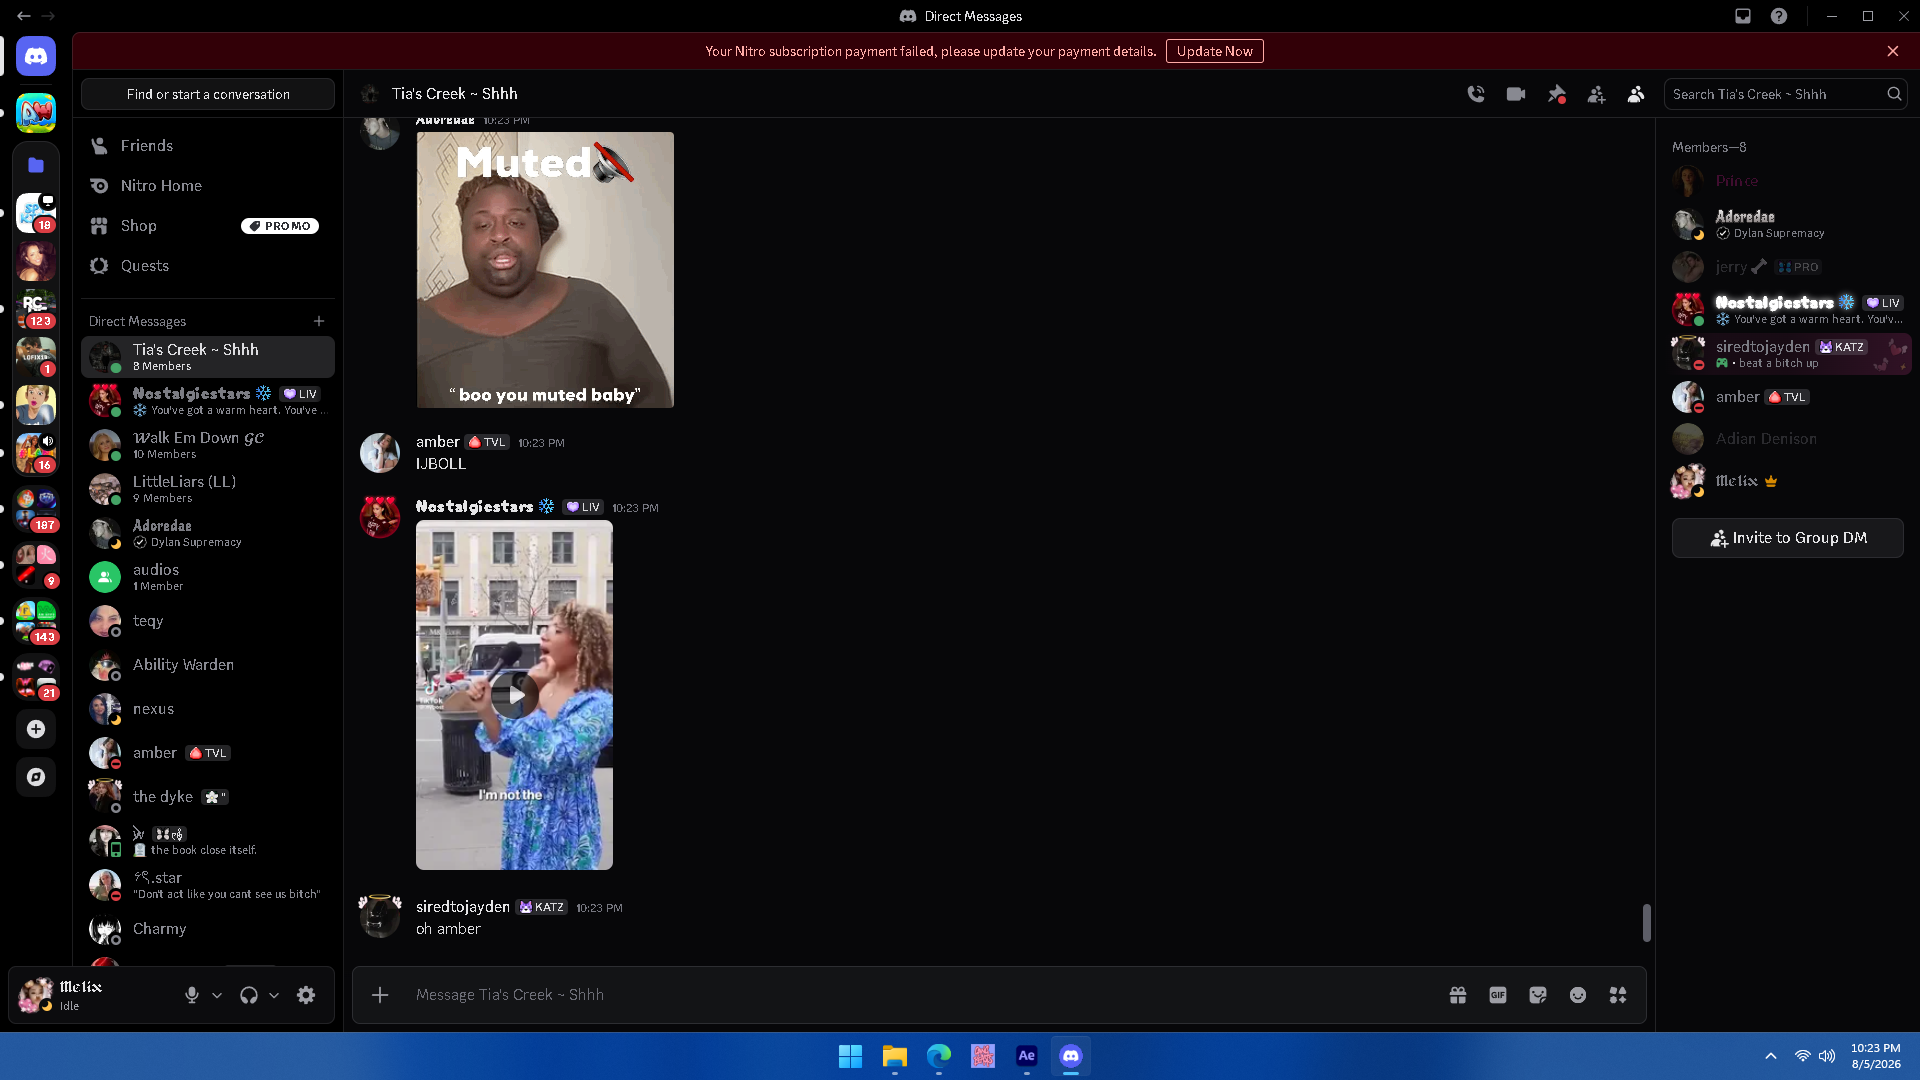Click the search magnifier icon in header
The image size is (1920, 1080).
tap(1894, 94)
